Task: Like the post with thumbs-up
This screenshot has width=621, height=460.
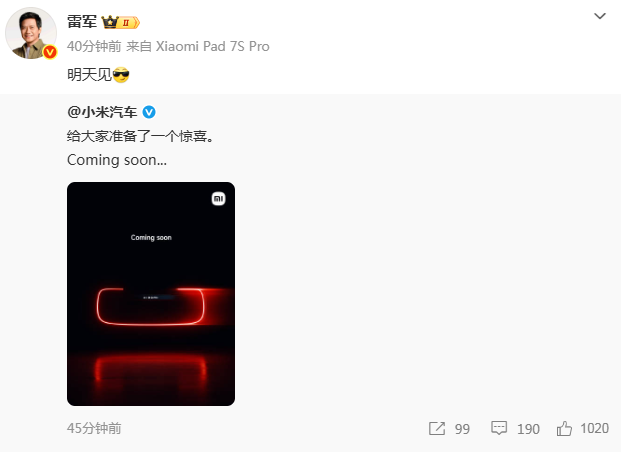Action: (x=564, y=428)
